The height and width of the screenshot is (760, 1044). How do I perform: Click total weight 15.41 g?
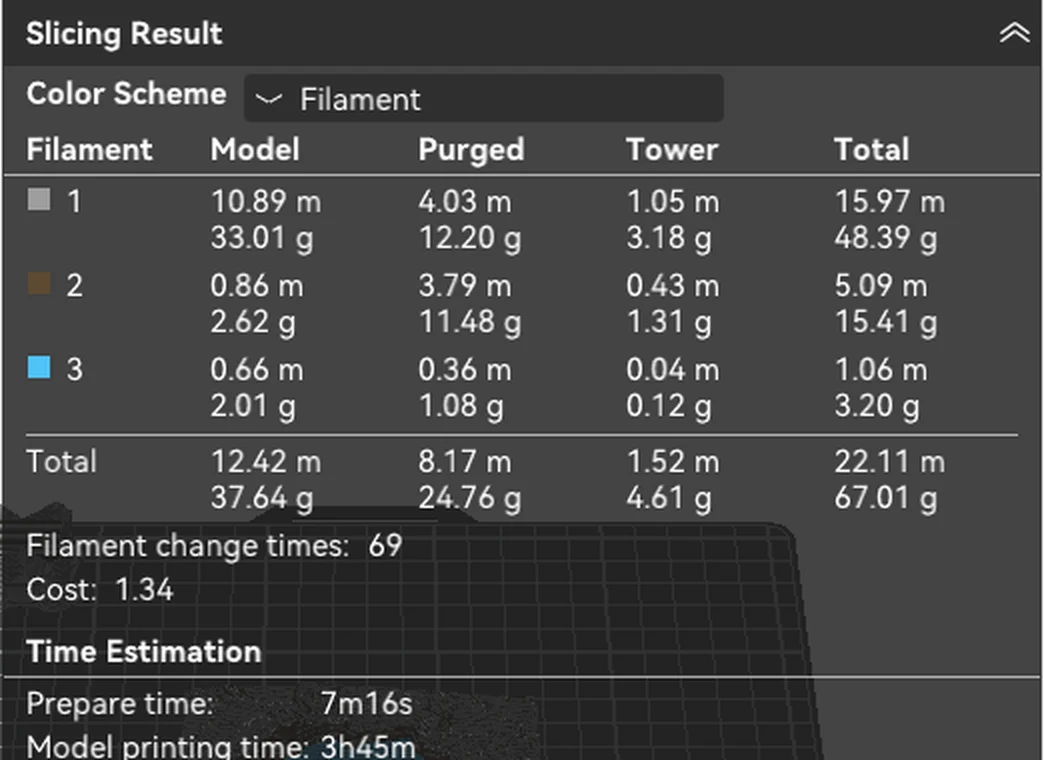[x=886, y=322]
